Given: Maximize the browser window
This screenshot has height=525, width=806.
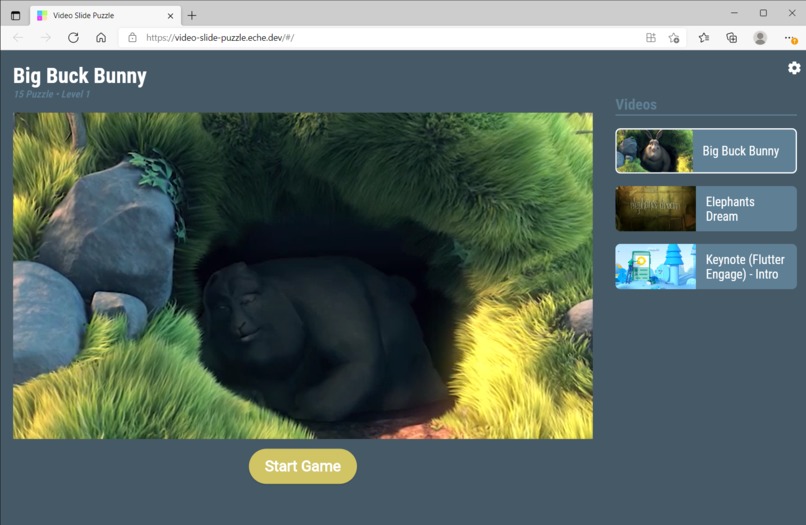Looking at the screenshot, I should (x=763, y=13).
